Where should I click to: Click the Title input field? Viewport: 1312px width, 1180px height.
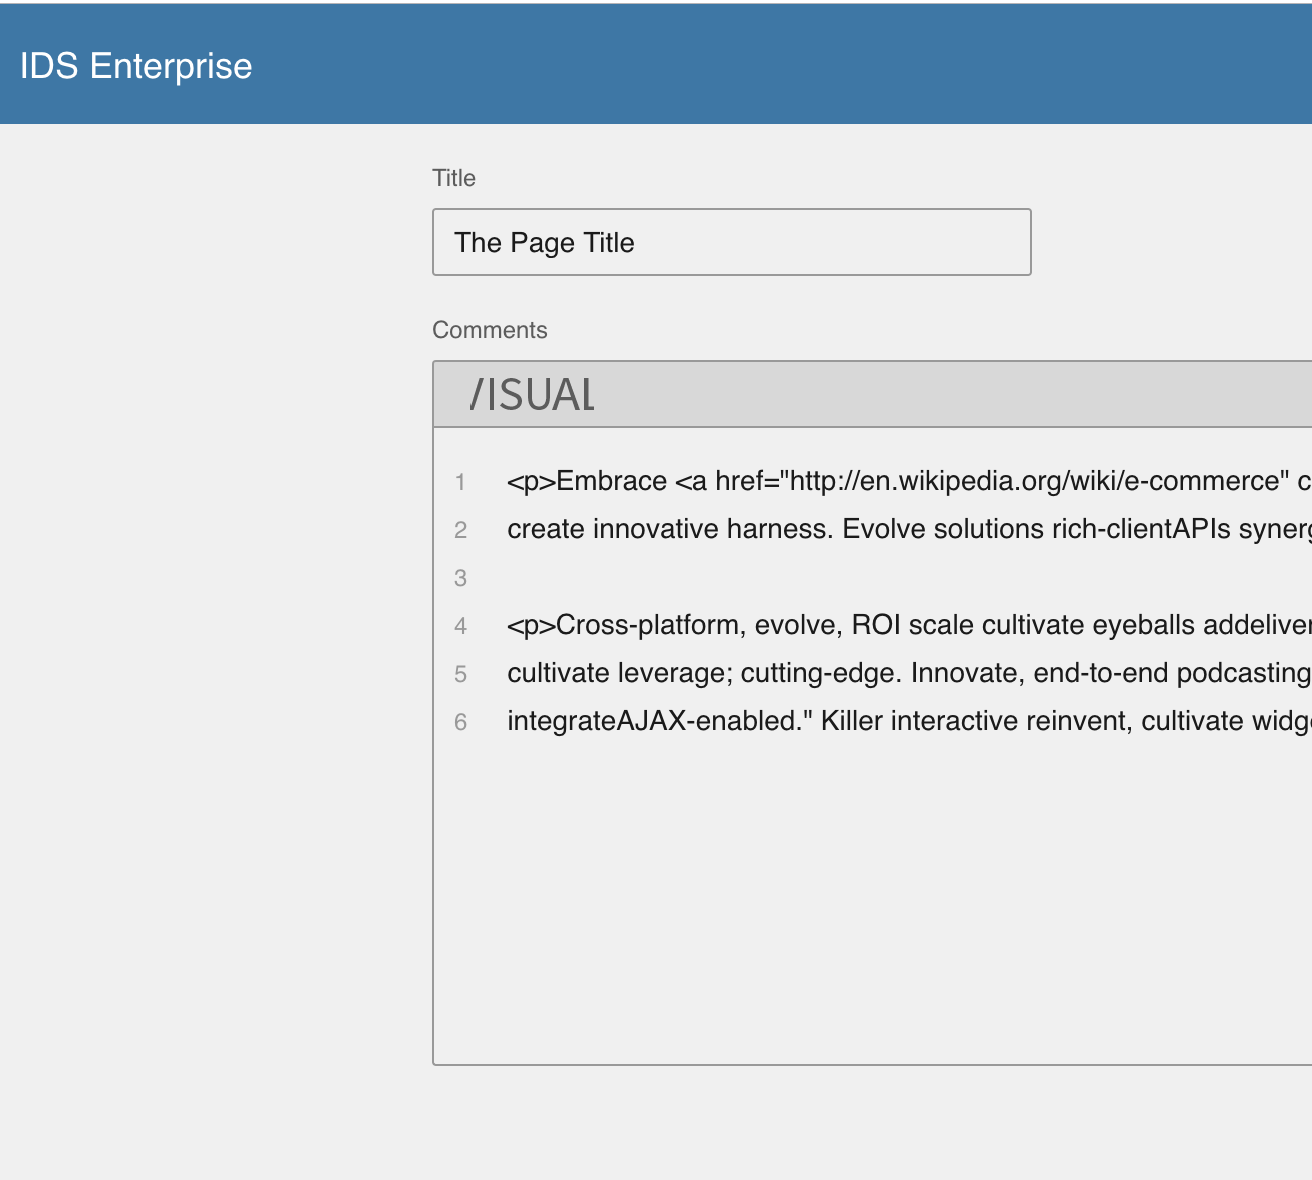[731, 242]
